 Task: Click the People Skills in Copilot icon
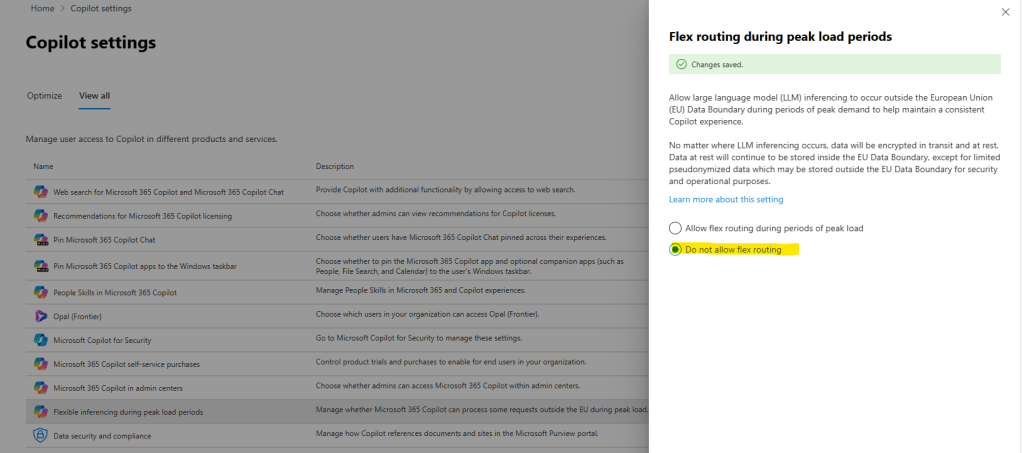coord(41,292)
